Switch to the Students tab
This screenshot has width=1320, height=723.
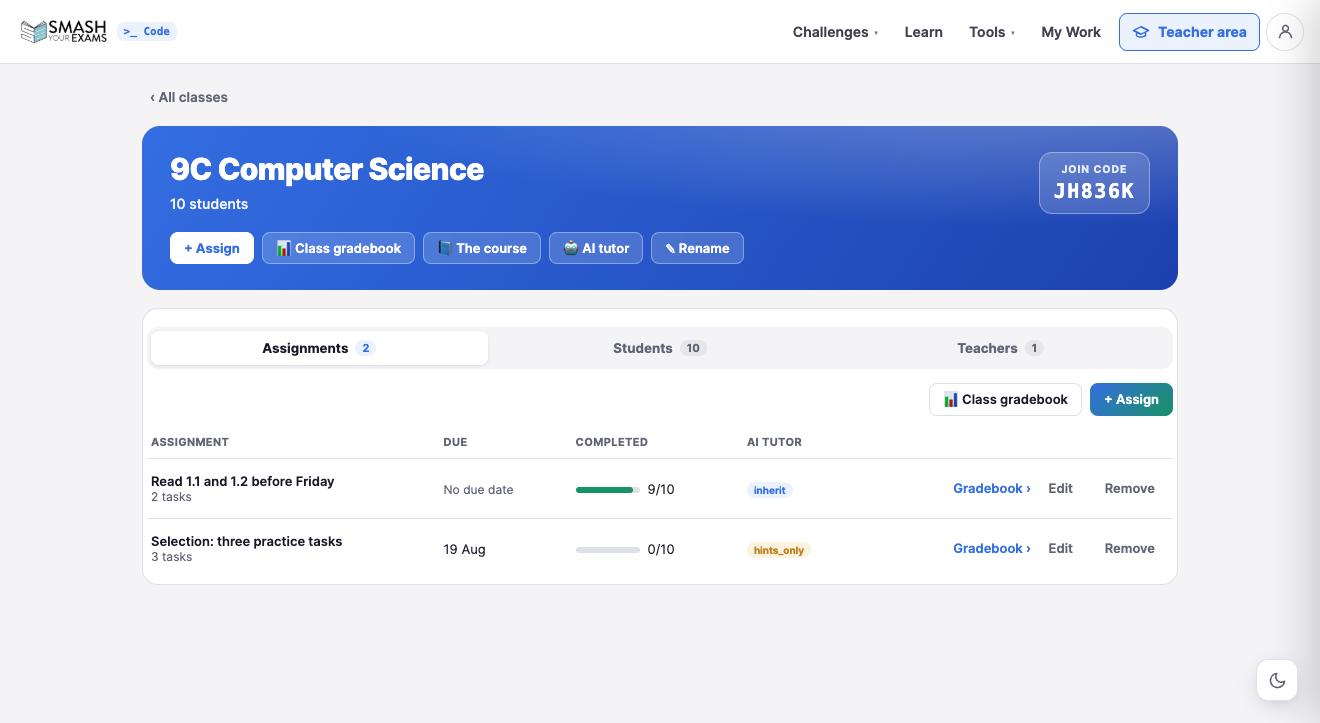[x=660, y=348]
